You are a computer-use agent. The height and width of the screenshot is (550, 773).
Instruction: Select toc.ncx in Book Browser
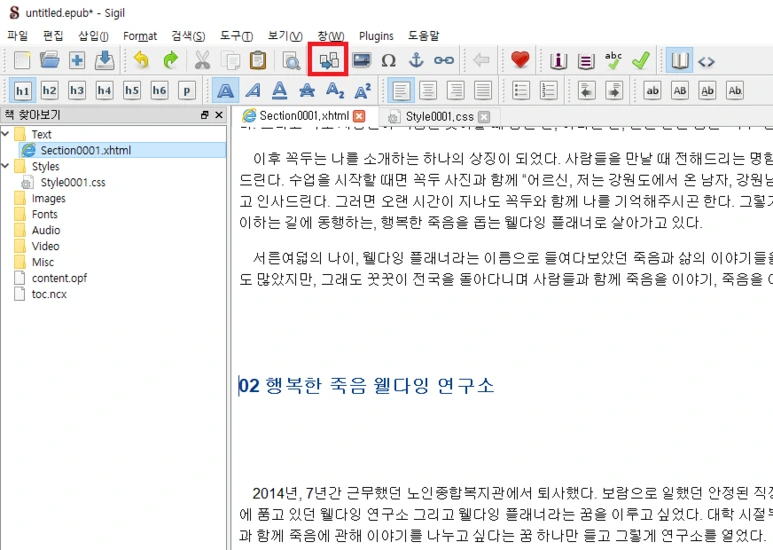coord(49,294)
